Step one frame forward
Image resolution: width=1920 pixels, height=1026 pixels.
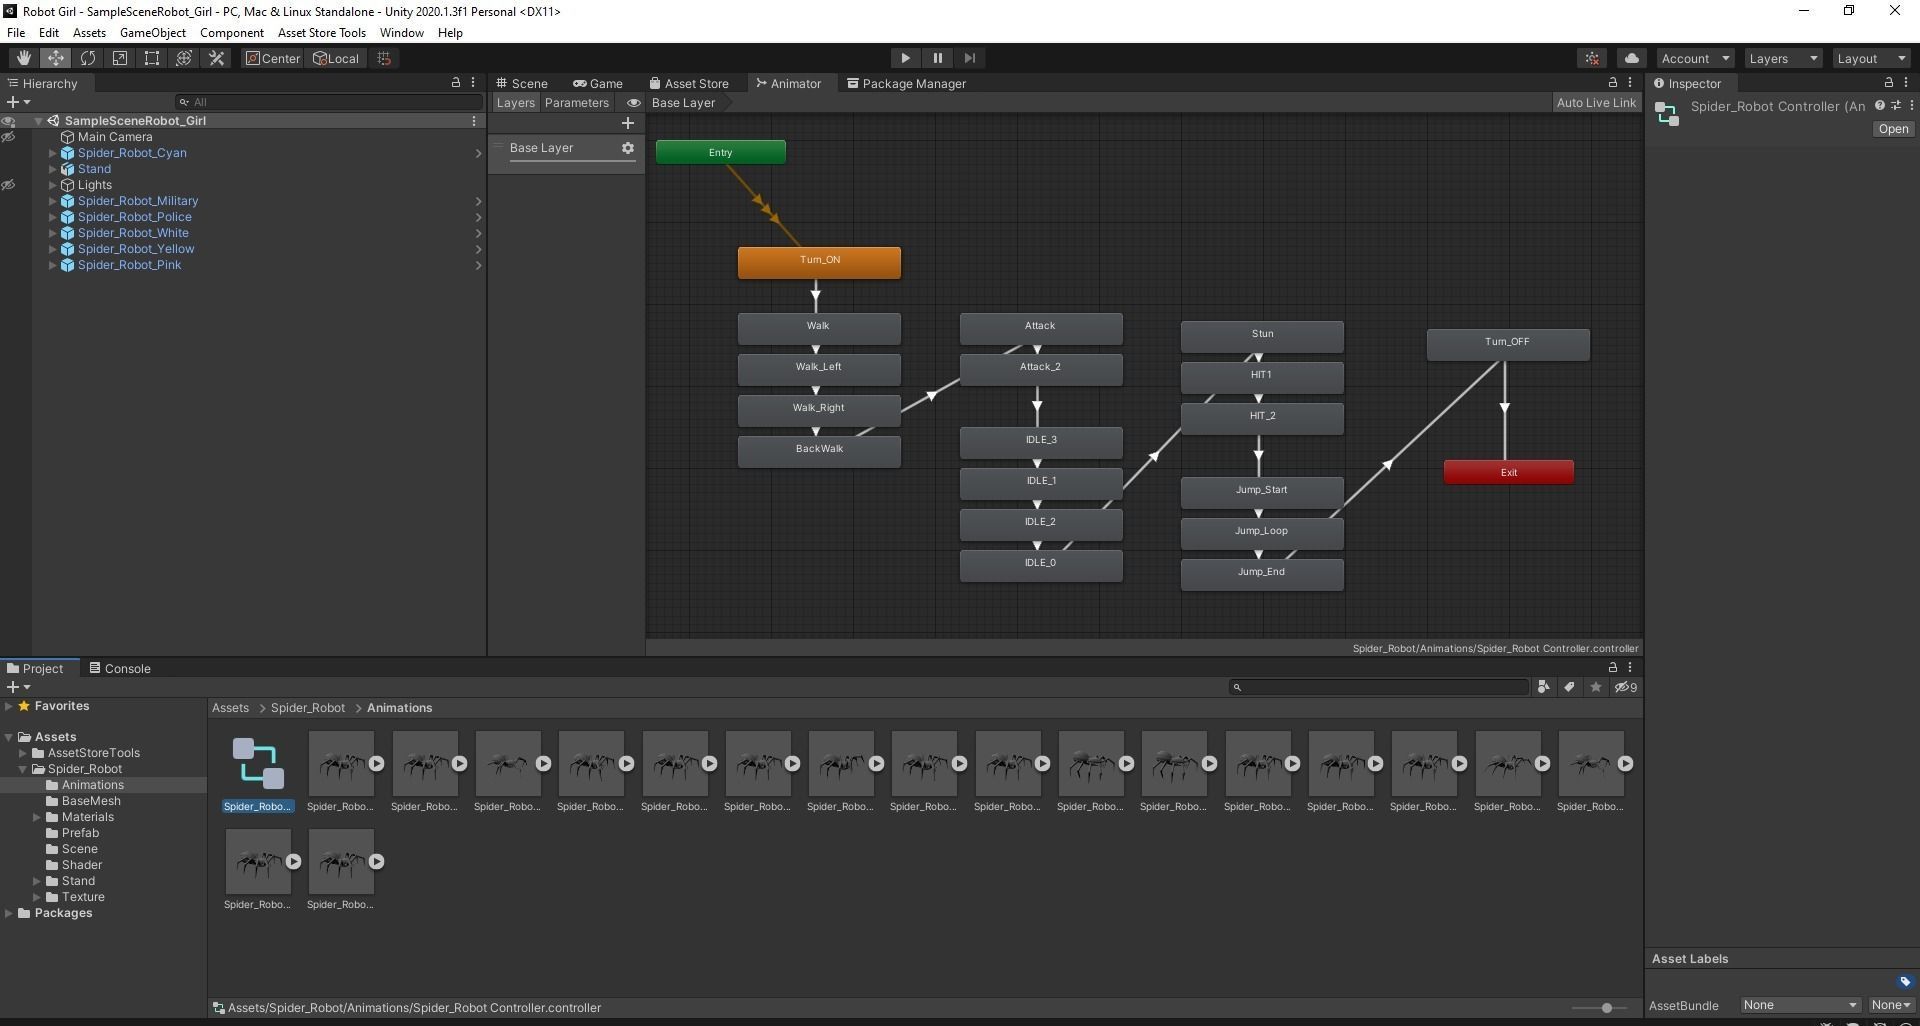click(969, 58)
